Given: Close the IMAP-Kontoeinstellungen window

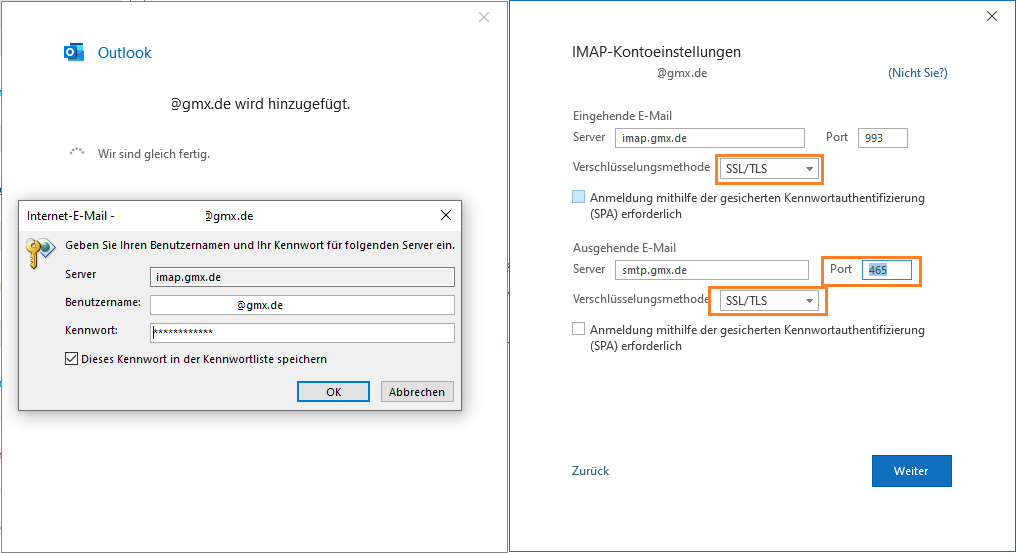Looking at the screenshot, I should coord(991,16).
